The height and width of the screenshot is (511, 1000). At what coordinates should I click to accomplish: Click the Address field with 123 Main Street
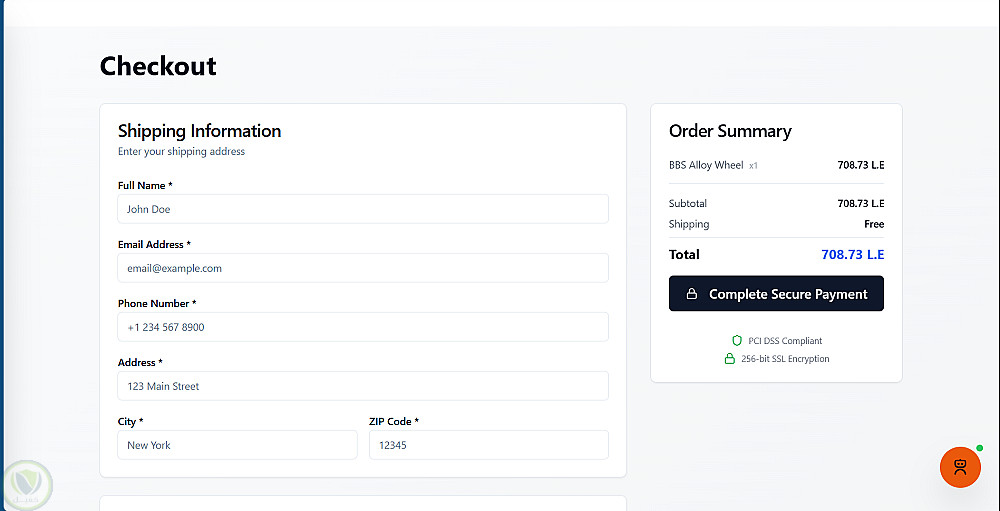[362, 386]
